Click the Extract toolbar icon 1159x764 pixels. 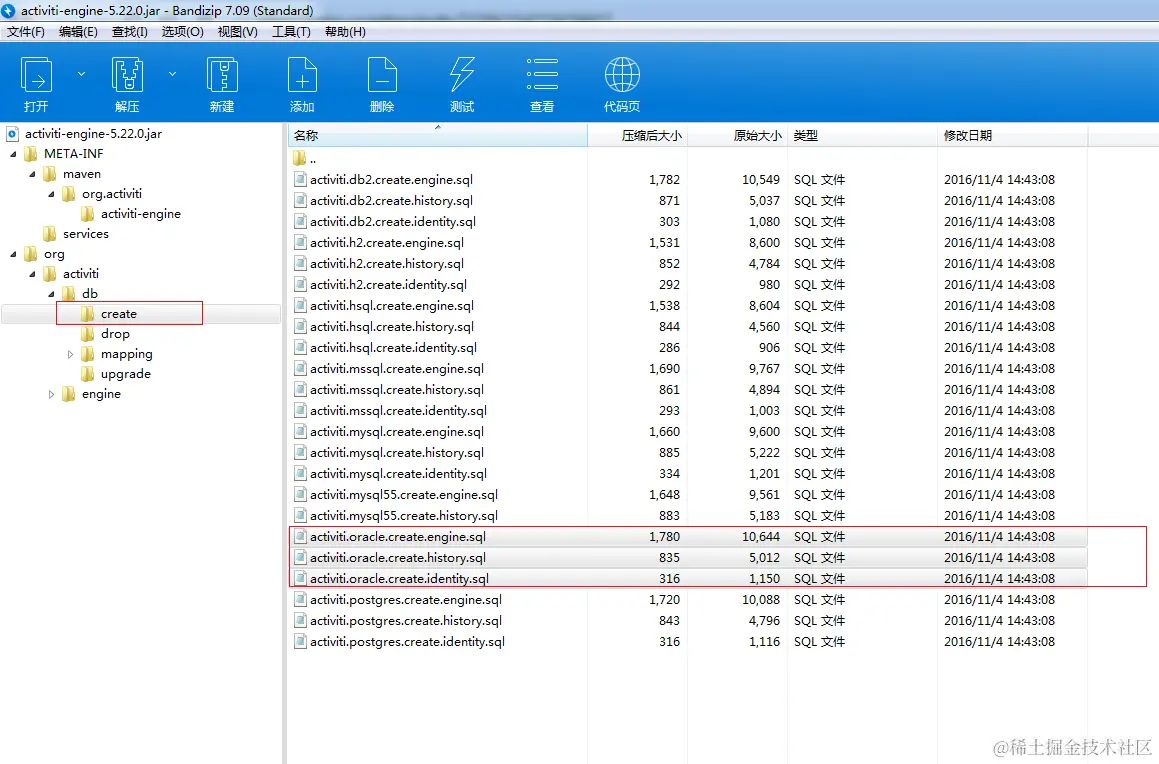pyautogui.click(x=127, y=75)
